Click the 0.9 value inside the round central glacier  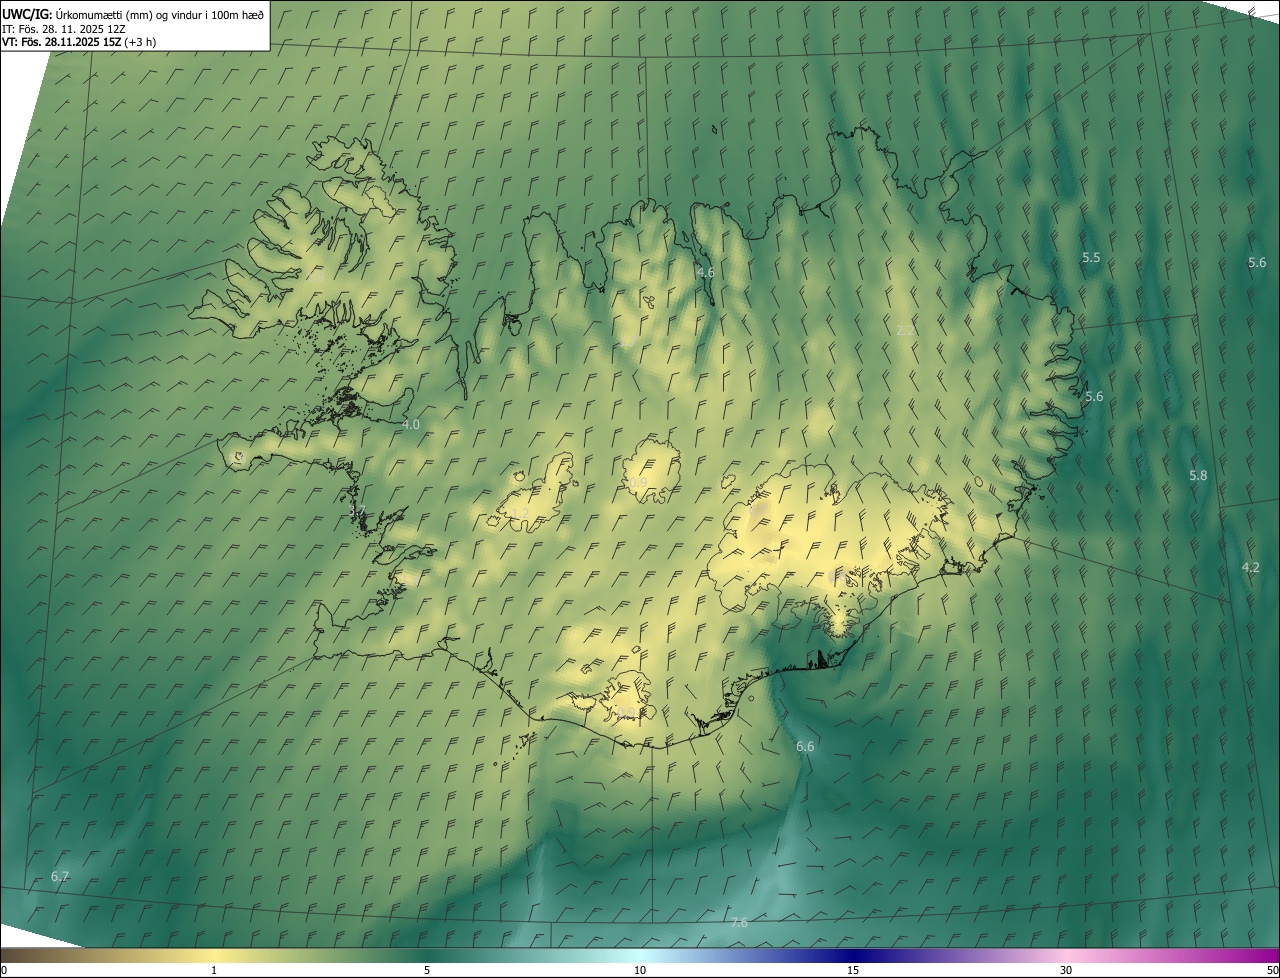coord(638,483)
